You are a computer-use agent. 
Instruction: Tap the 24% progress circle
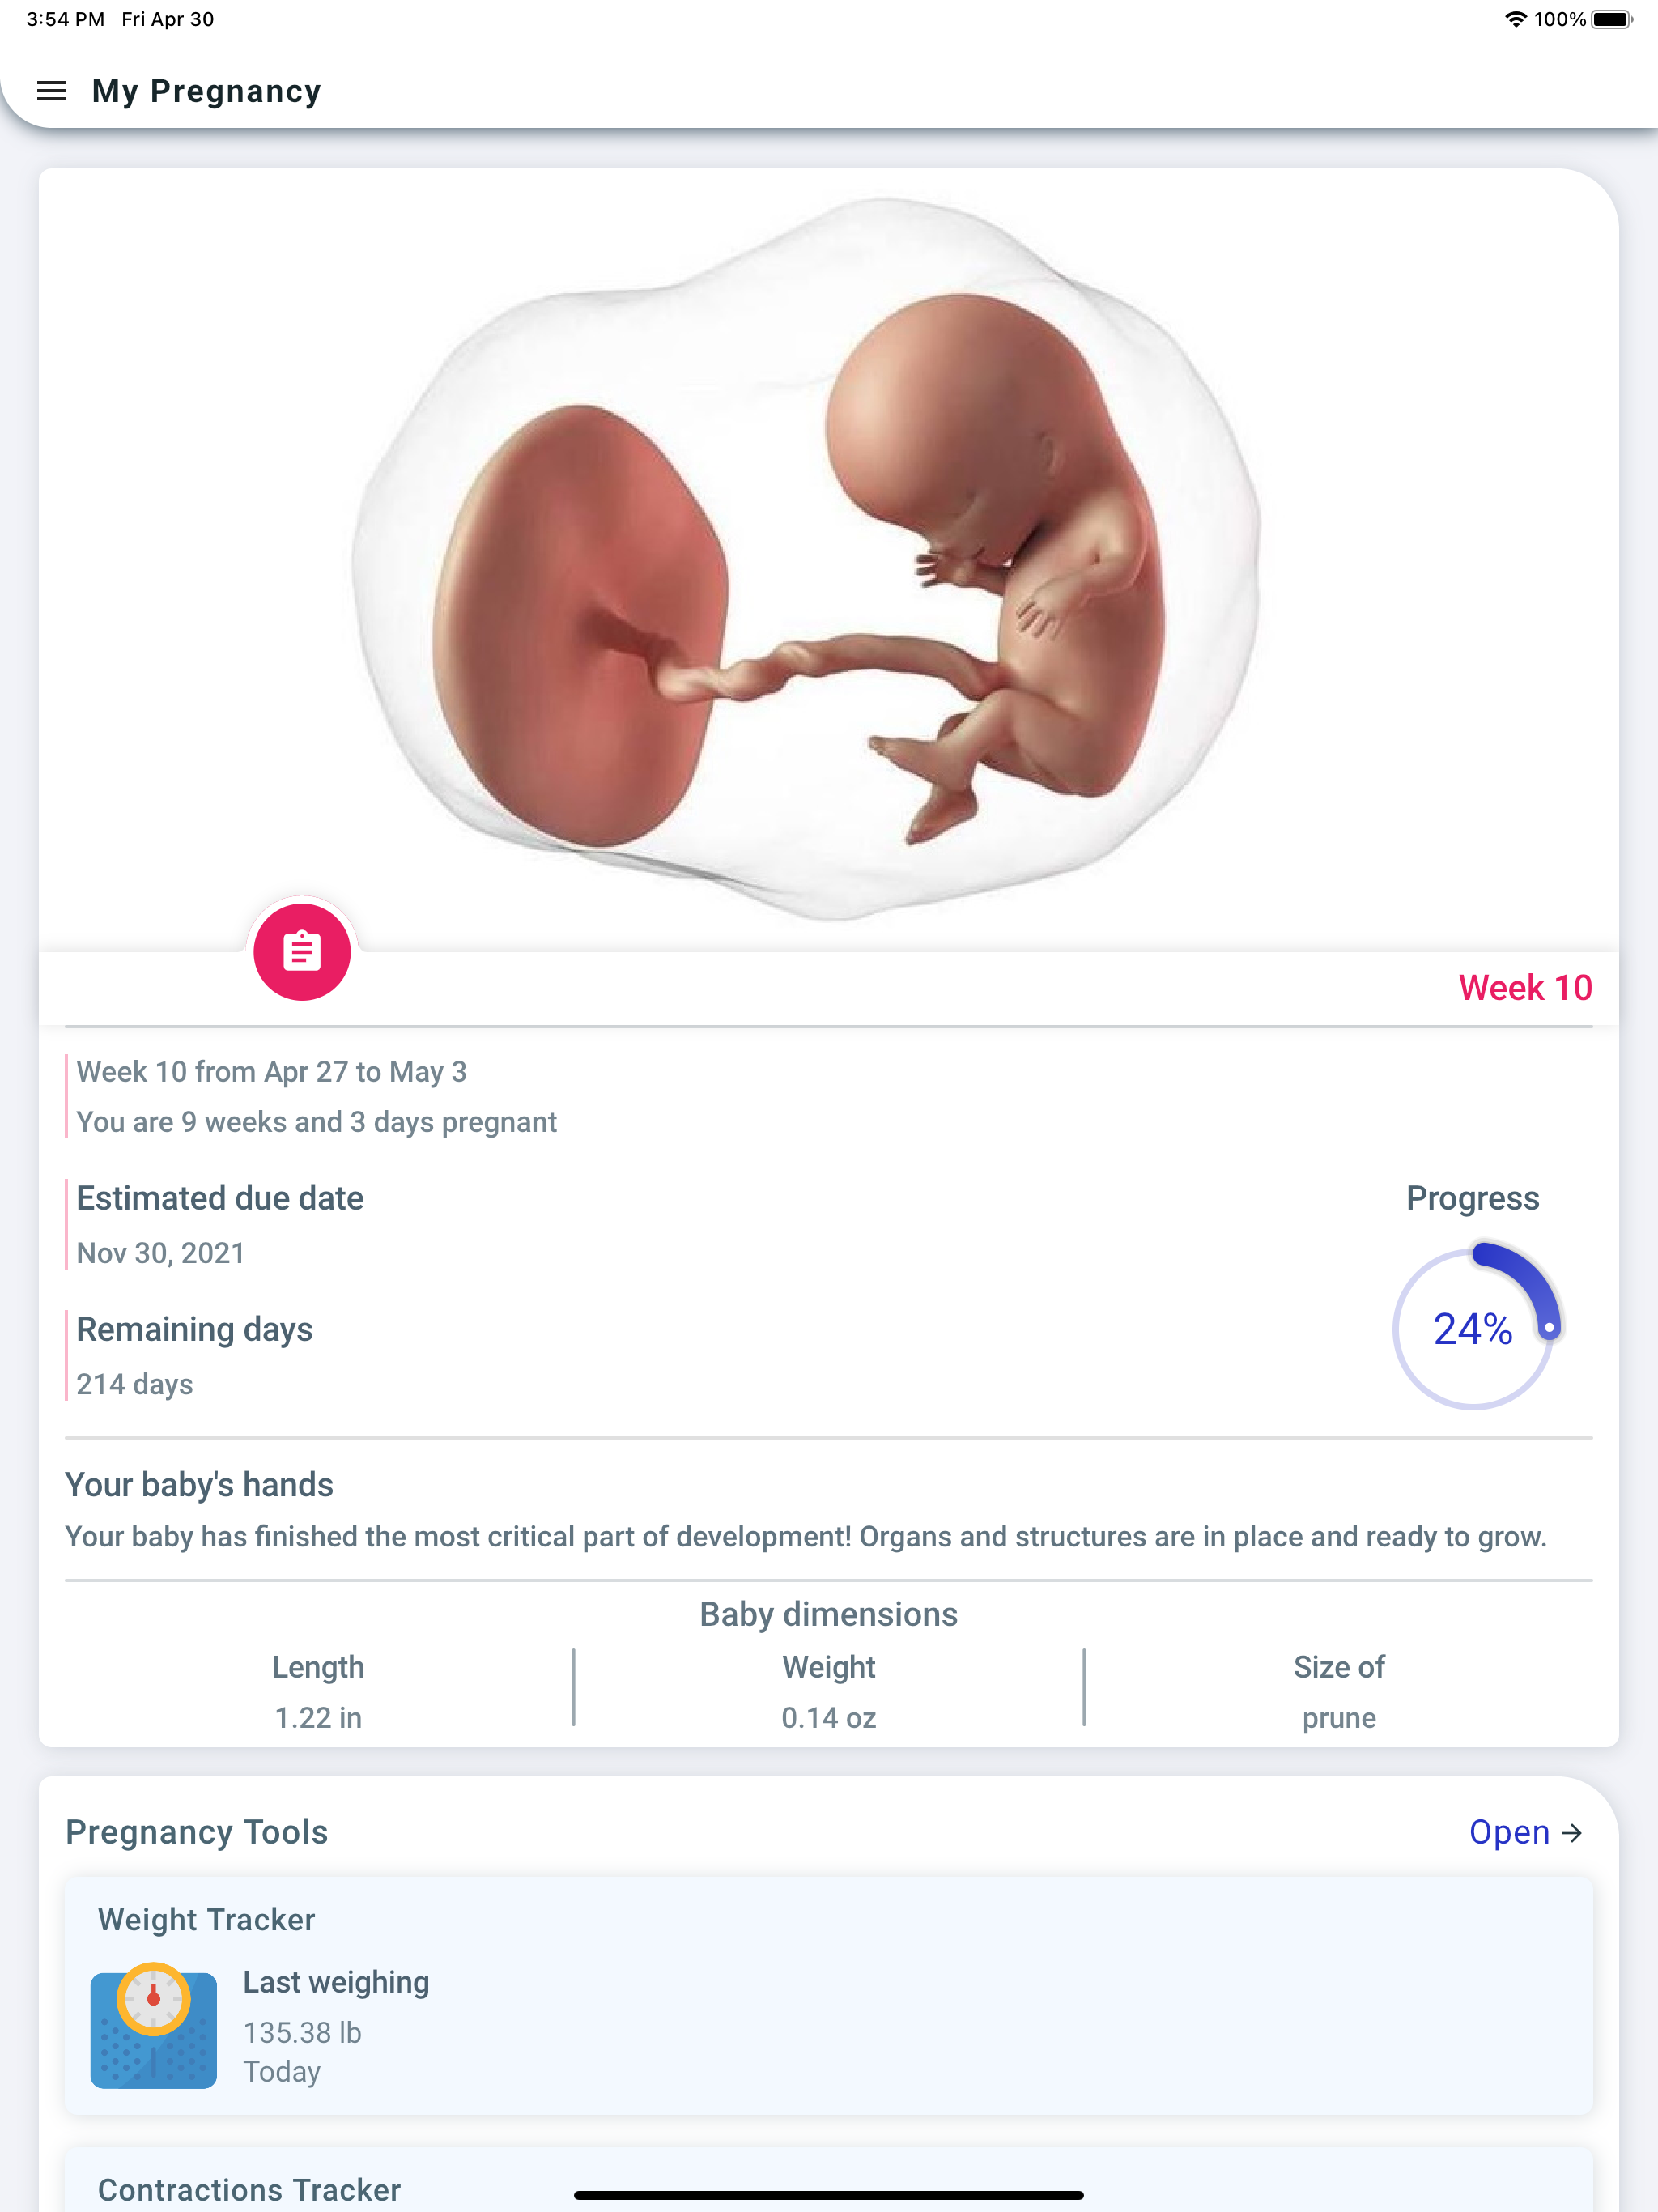(1473, 1329)
